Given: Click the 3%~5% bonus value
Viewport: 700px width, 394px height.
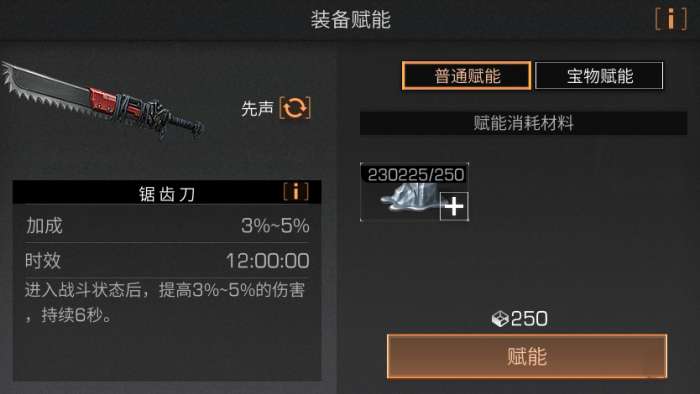Looking at the screenshot, I should pos(275,226).
